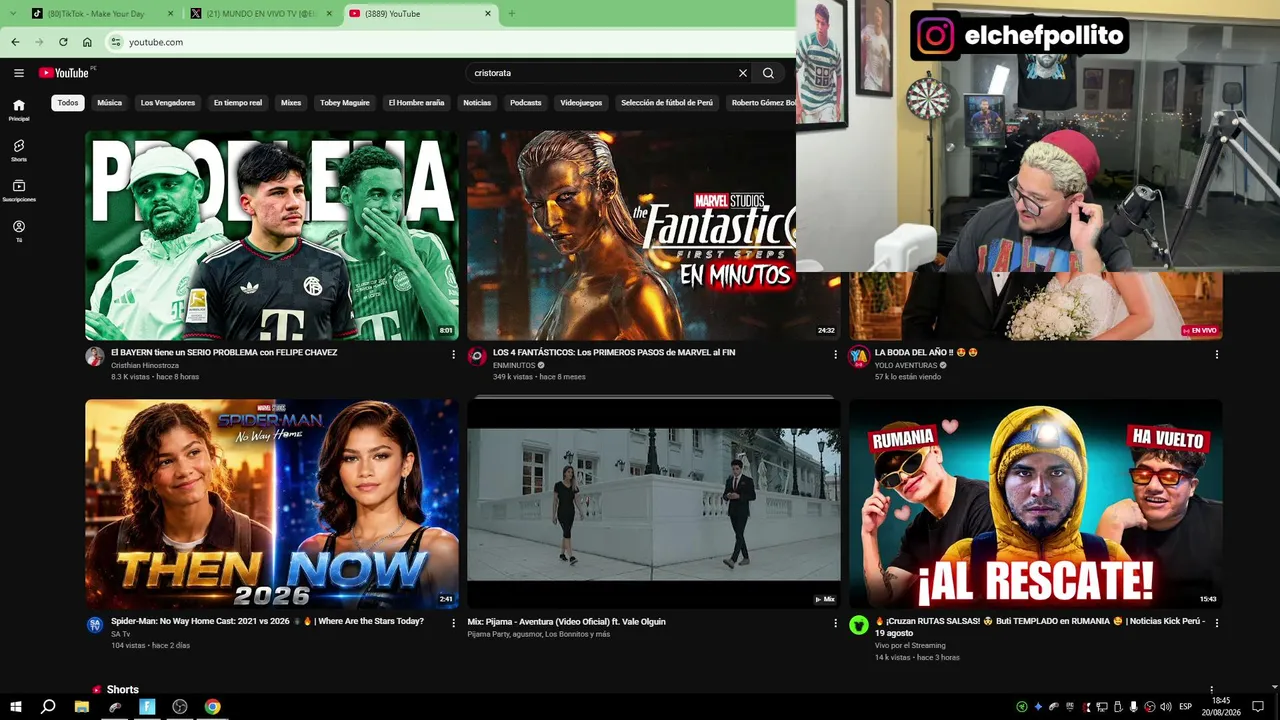The width and height of the screenshot is (1280, 720).
Task: Select the Mixes filter chip
Action: (291, 103)
